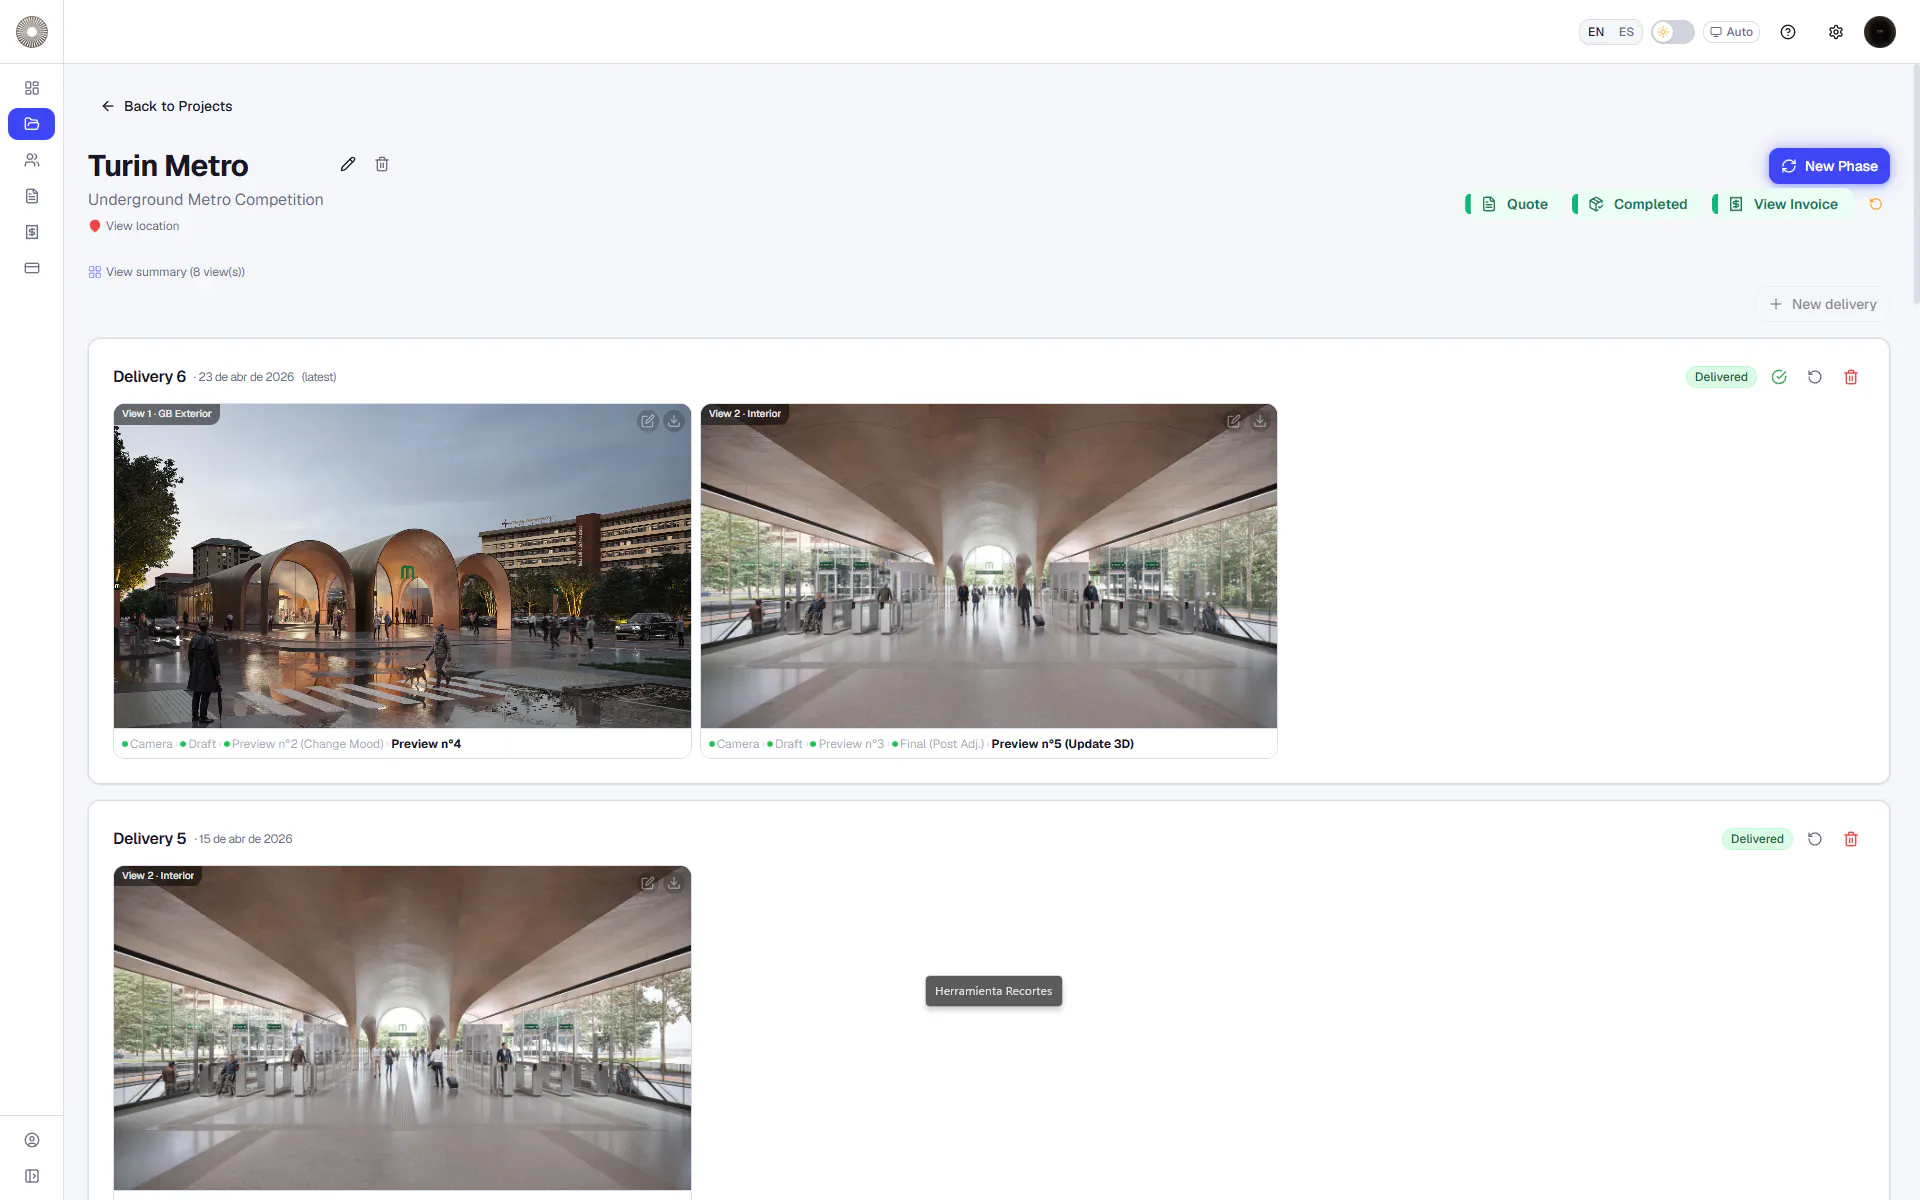Delete the Turin Metro project
The image size is (1920, 1200).
pyautogui.click(x=382, y=164)
